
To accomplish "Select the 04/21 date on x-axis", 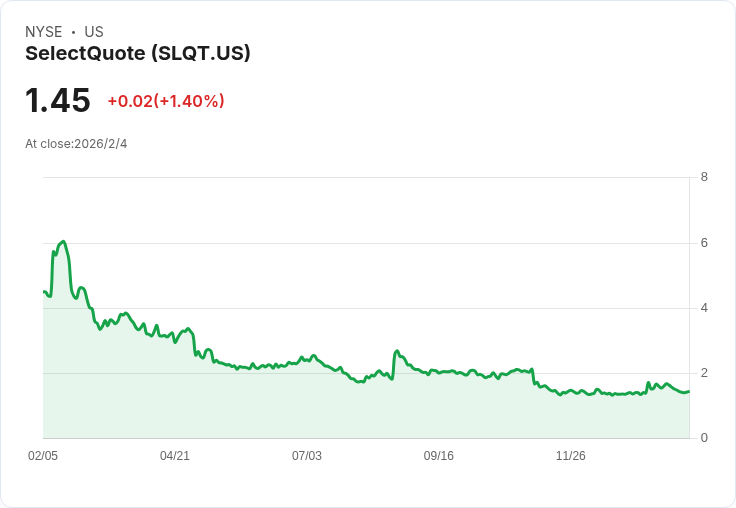I will 175,456.
